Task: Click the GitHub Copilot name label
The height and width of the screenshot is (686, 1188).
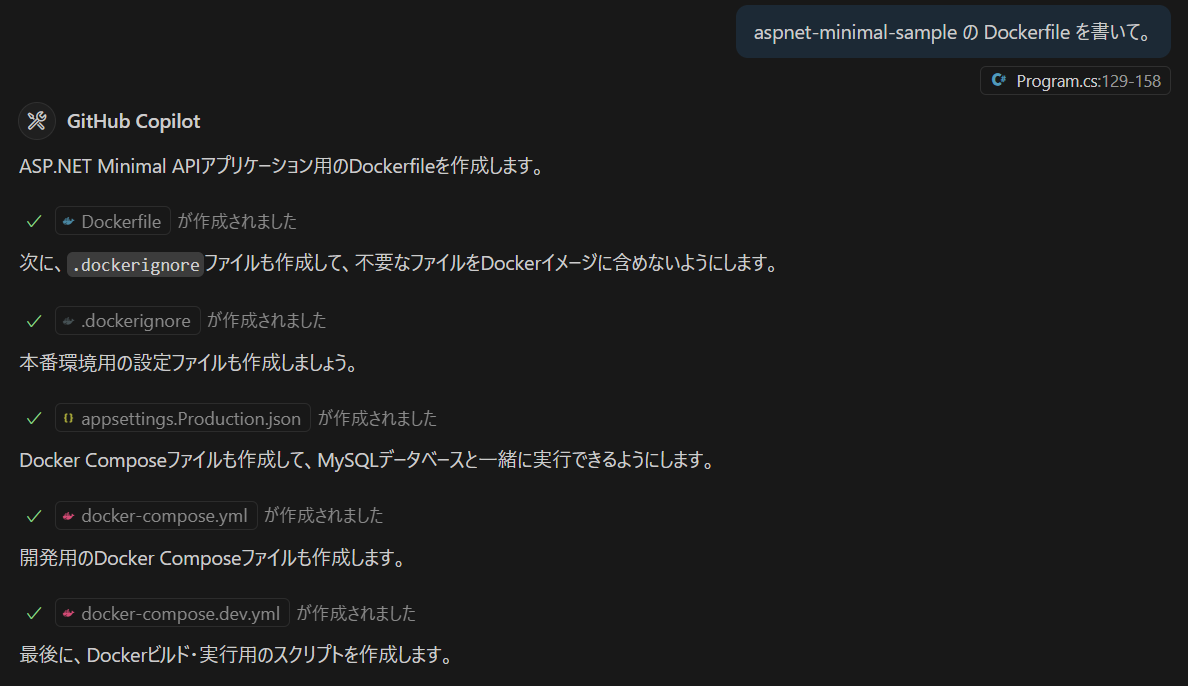Action: 134,121
